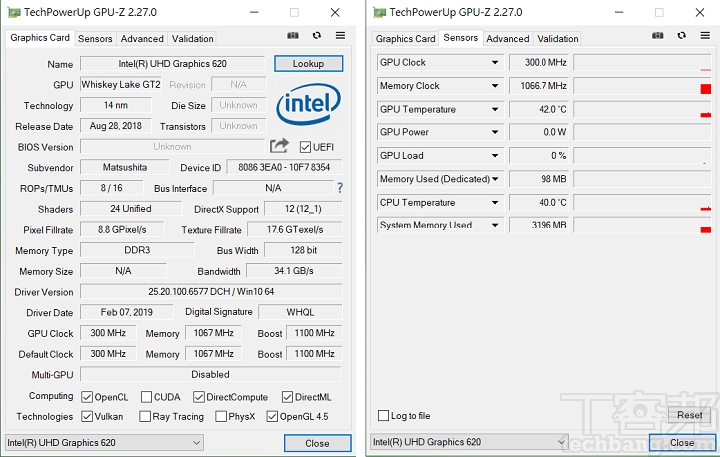The width and height of the screenshot is (720, 457).
Task: Click the Bus Interface question mark
Action: pos(340,188)
